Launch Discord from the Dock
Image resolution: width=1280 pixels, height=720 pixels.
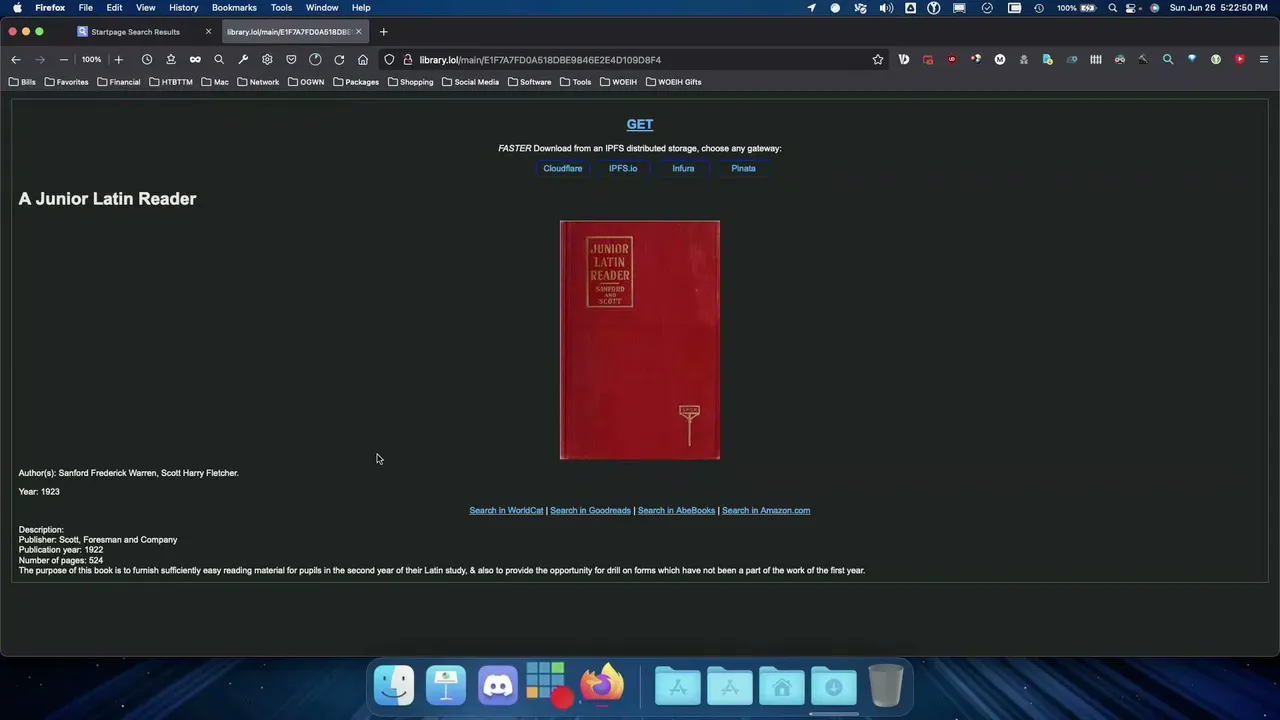click(498, 686)
